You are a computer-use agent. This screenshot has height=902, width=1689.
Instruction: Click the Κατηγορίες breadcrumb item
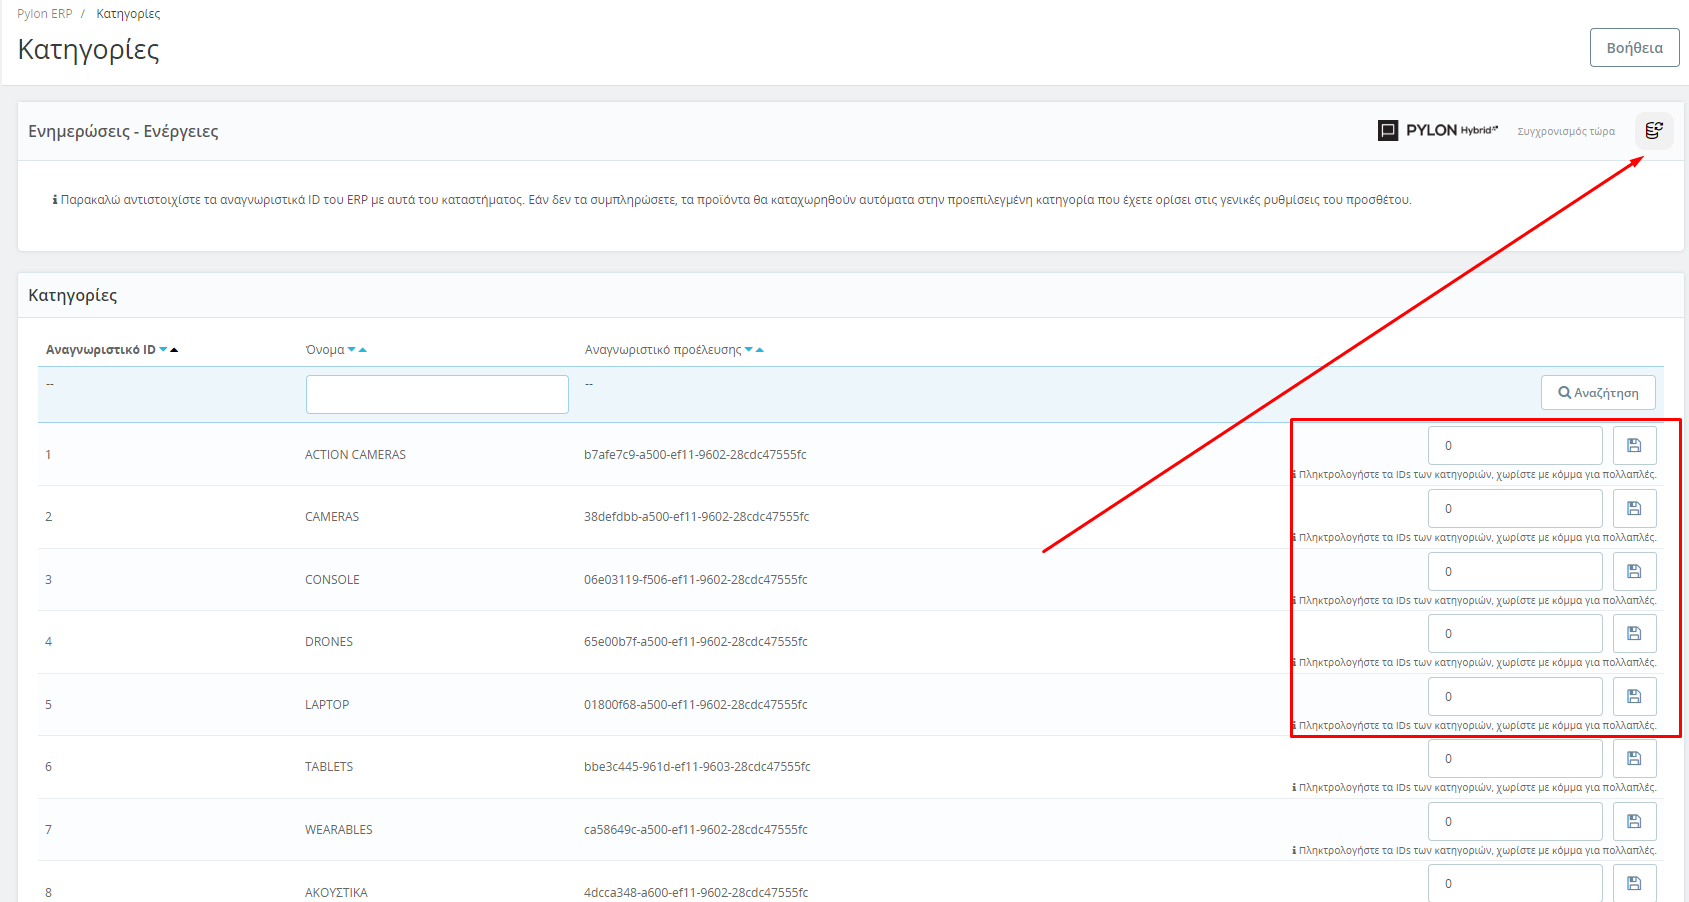click(128, 14)
